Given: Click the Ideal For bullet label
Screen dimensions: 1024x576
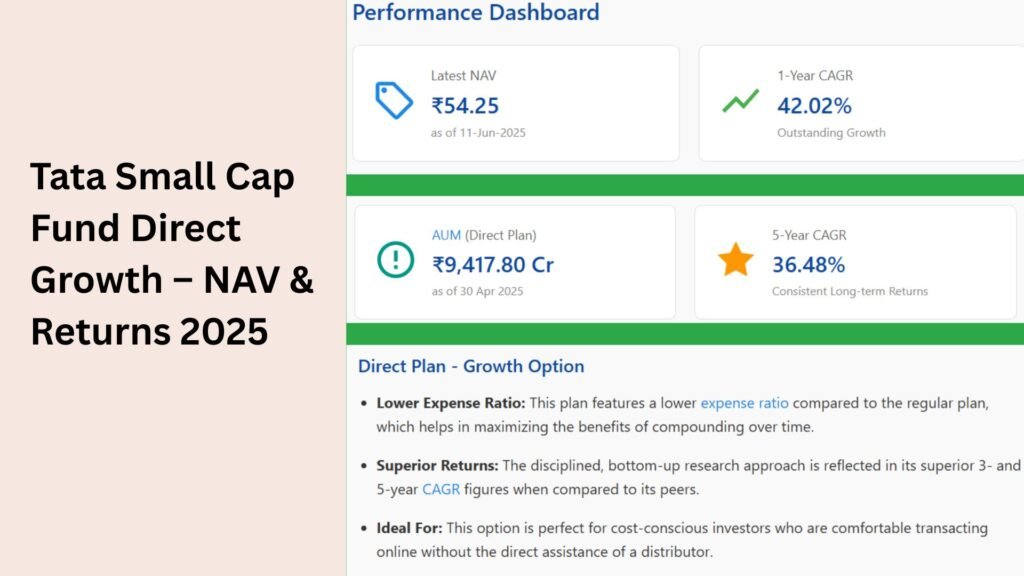Looking at the screenshot, I should [409, 528].
